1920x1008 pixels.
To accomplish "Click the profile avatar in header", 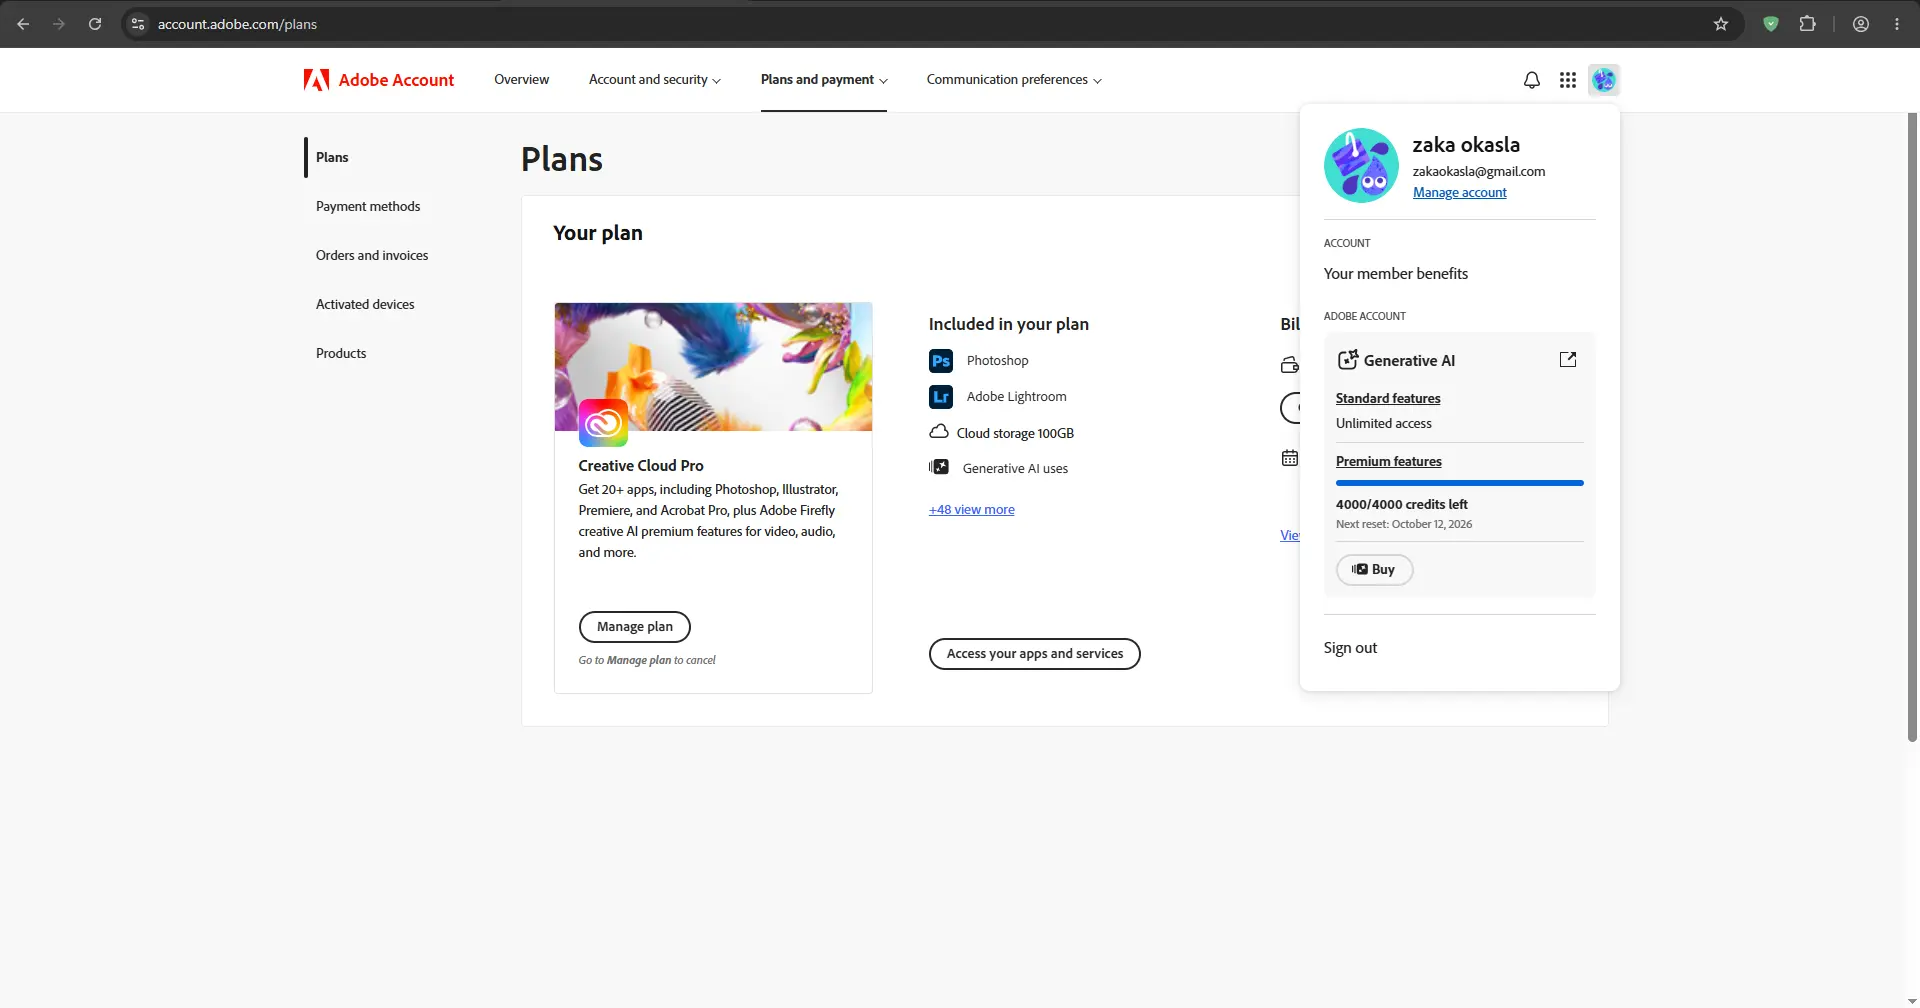I will [x=1604, y=80].
